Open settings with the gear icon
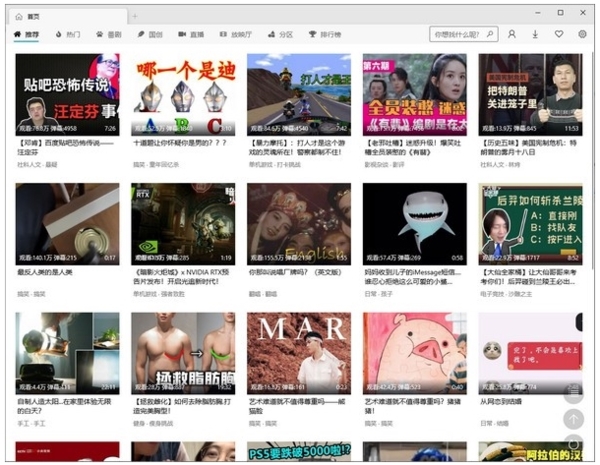600x465 pixels. (583, 34)
